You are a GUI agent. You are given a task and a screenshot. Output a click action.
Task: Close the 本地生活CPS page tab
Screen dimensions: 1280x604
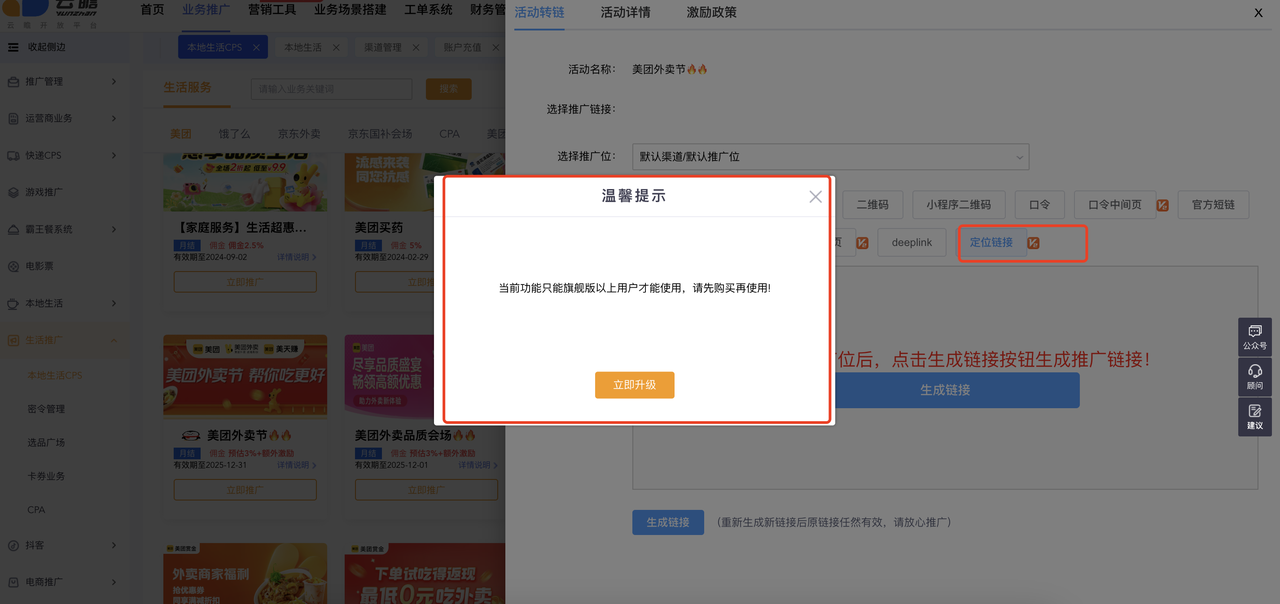pyautogui.click(x=256, y=47)
